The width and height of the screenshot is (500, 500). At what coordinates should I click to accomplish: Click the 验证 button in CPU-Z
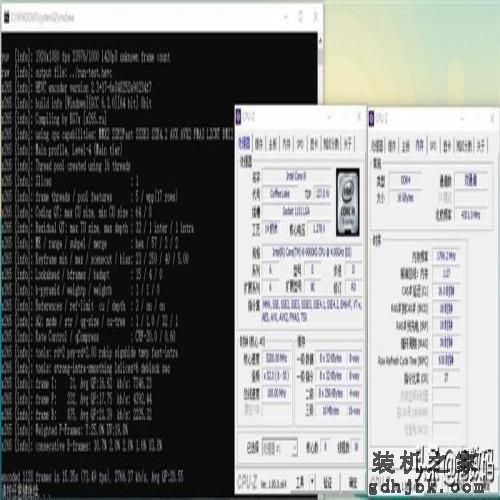tap(328, 482)
